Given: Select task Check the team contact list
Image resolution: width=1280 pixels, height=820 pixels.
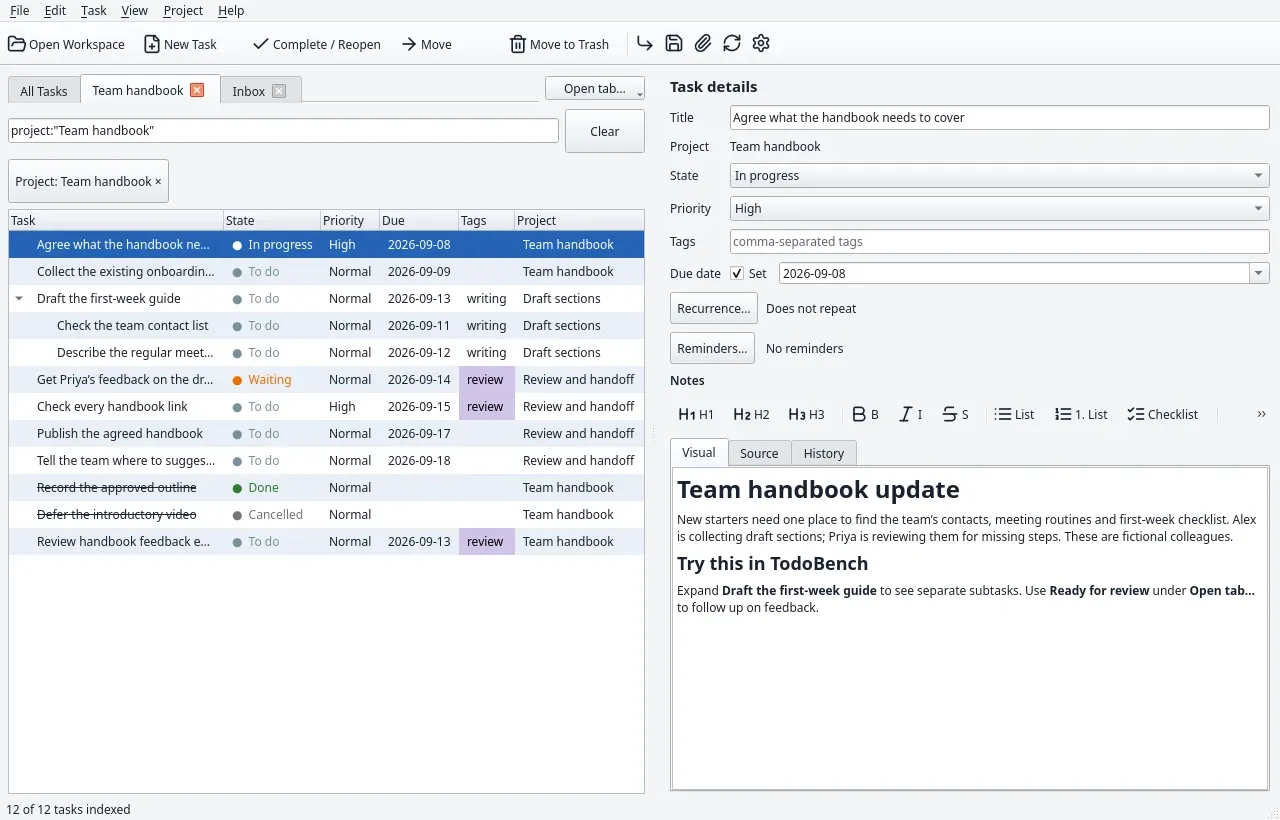Looking at the screenshot, I should [x=326, y=326].
